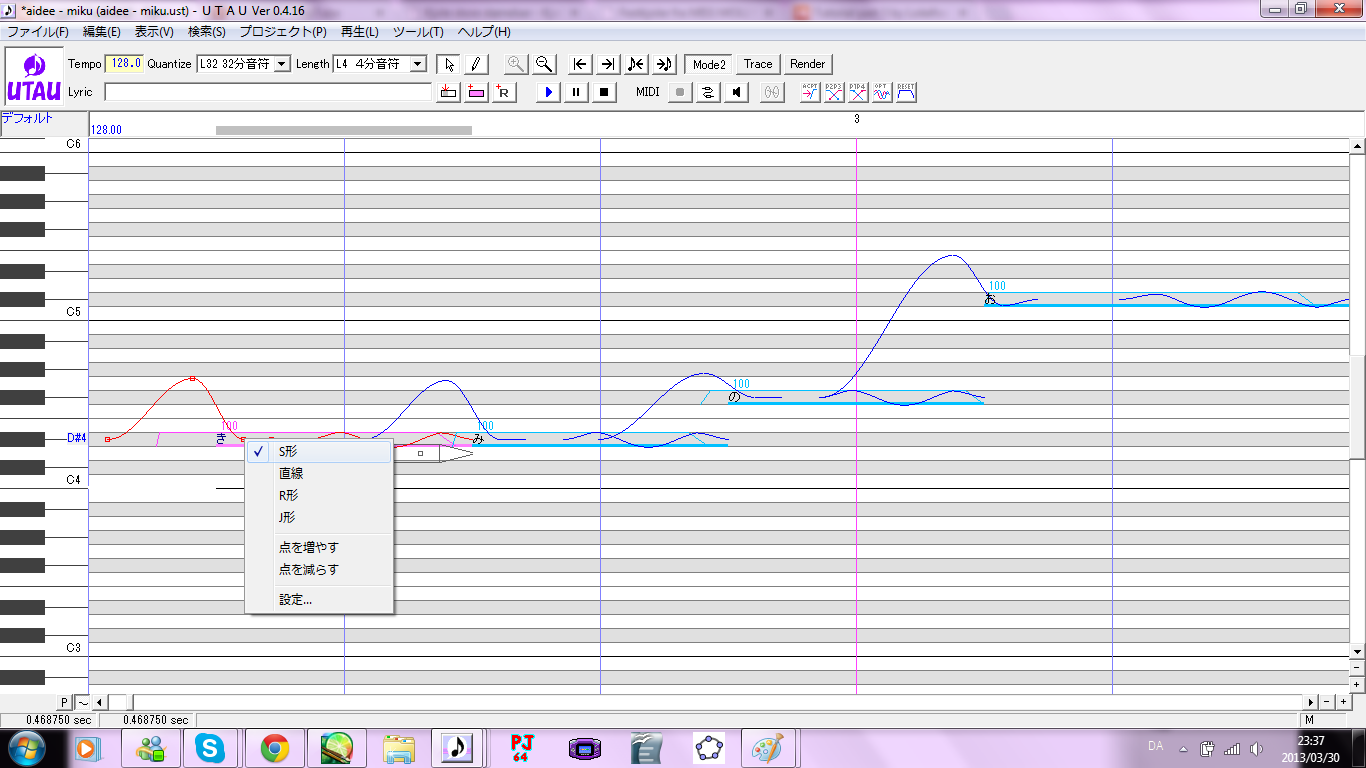Switch to the arrow selection tool
1366x768 pixels.
pyautogui.click(x=448, y=63)
